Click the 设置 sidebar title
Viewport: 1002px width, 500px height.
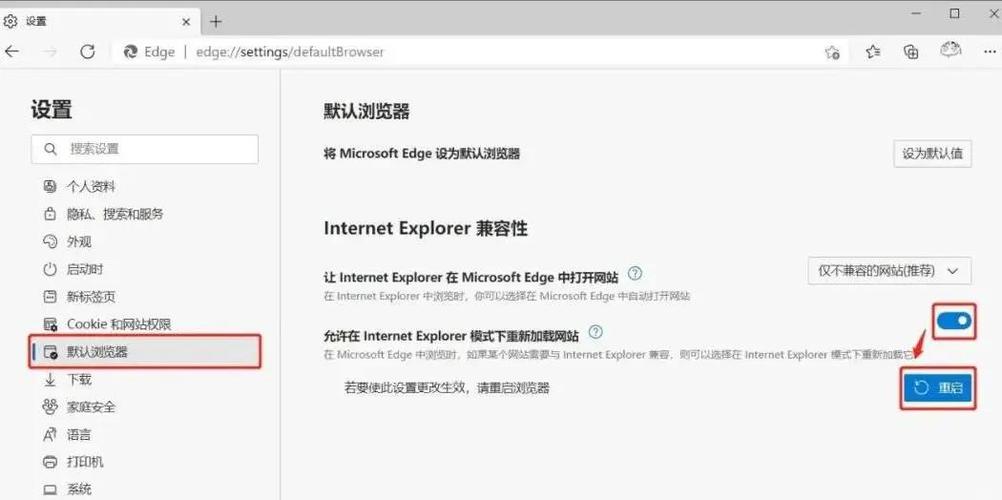[x=51, y=109]
